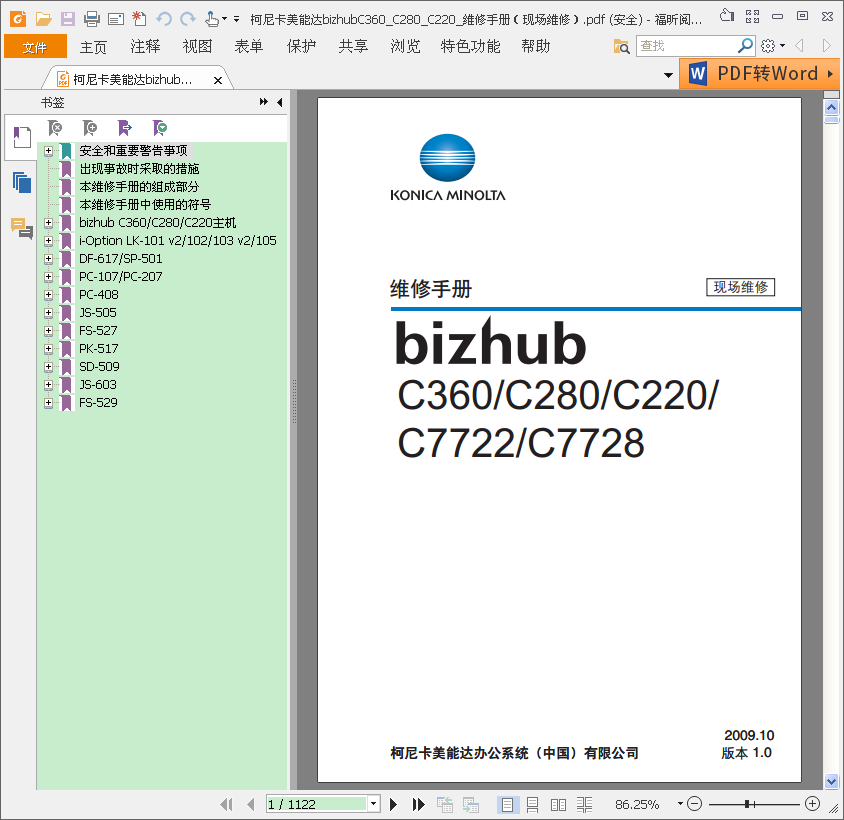Open the 本维修手册中使用的符号 bookmark
Viewport: 844px width, 820px height.
[x=145, y=205]
